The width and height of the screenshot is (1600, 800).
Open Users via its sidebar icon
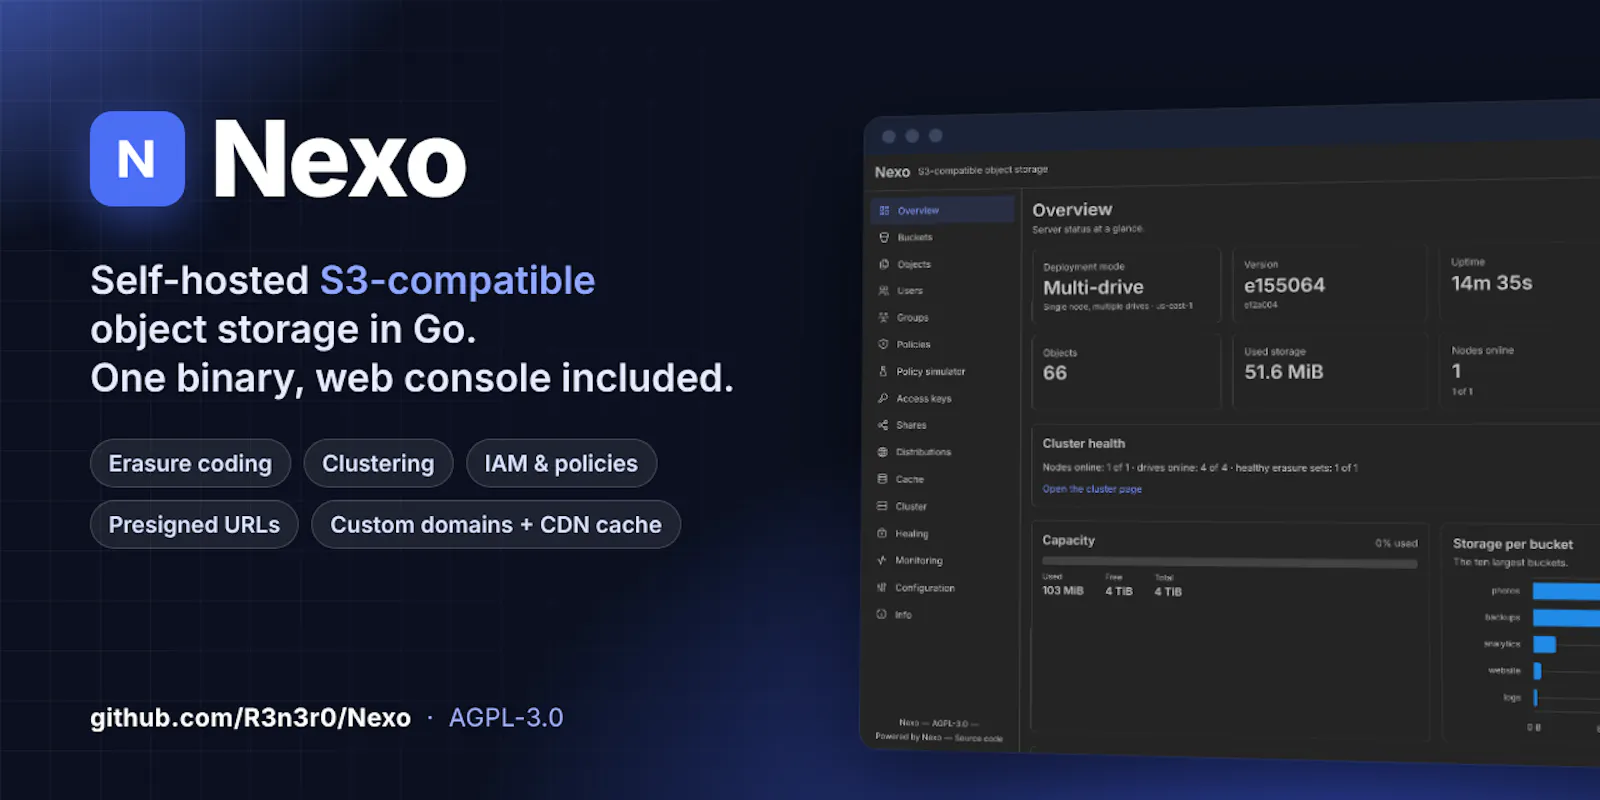(x=884, y=291)
